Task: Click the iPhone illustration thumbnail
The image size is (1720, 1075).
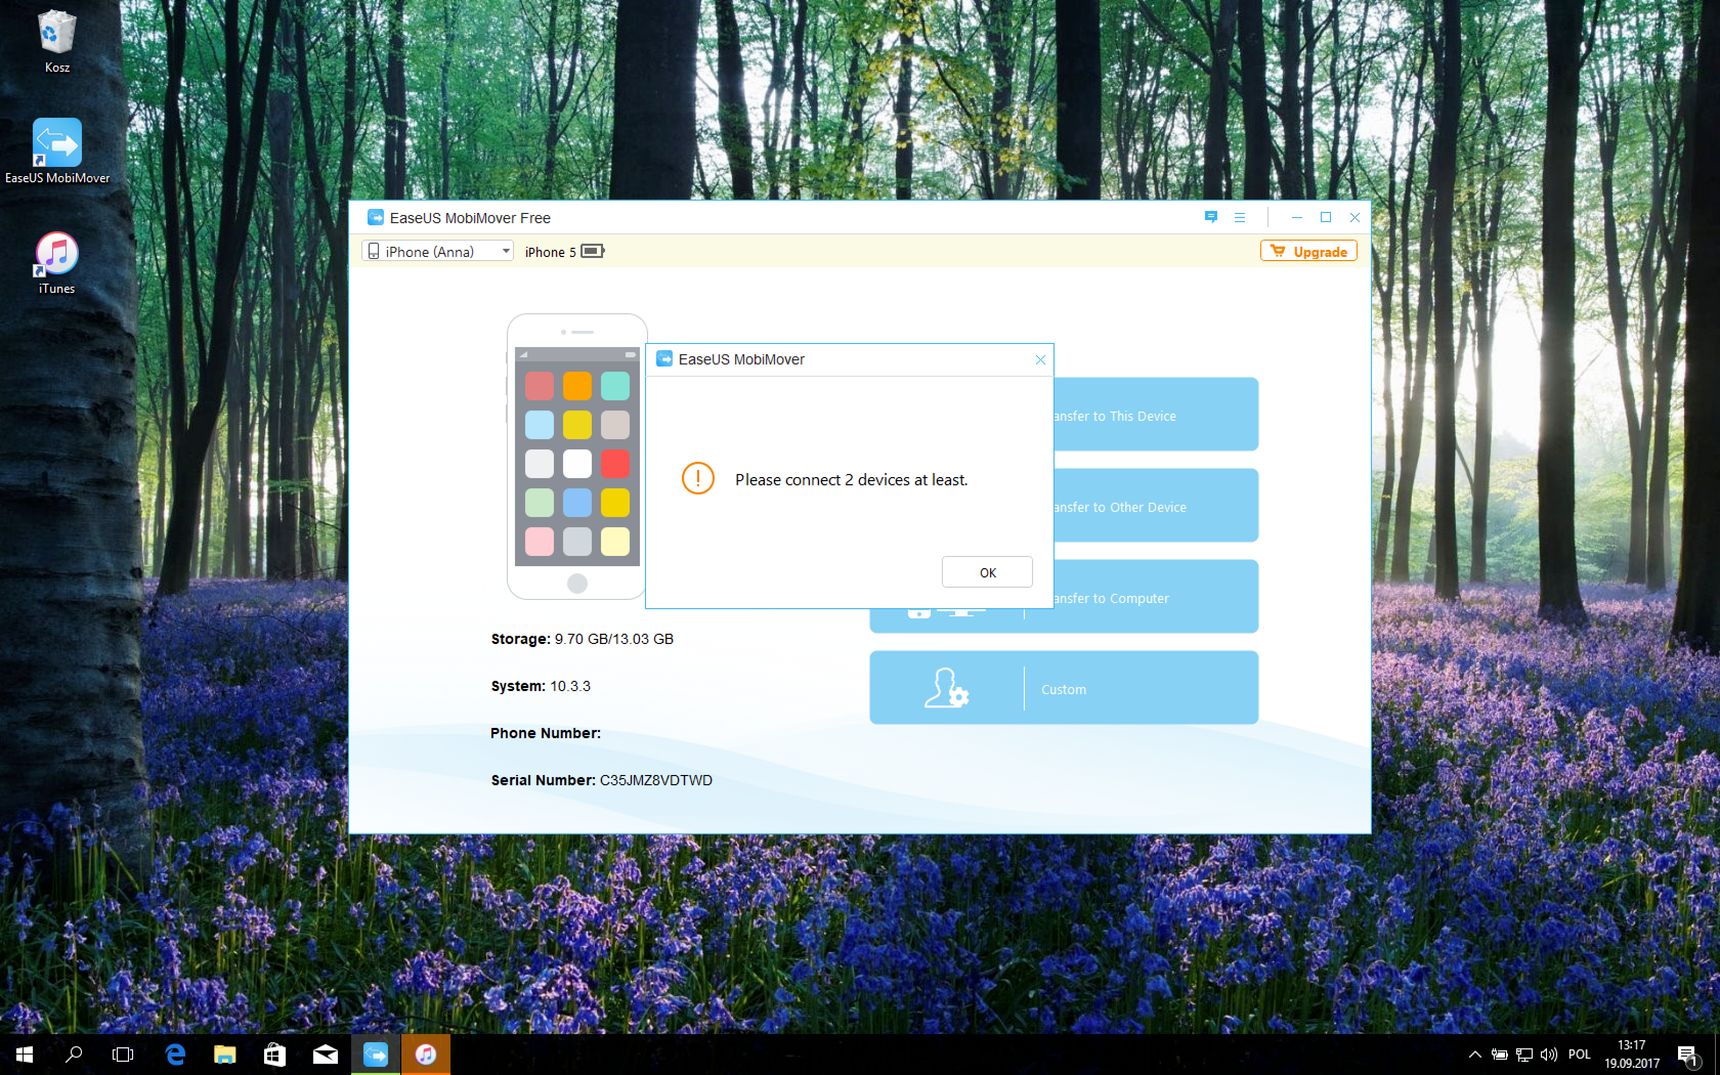Action: tap(577, 456)
